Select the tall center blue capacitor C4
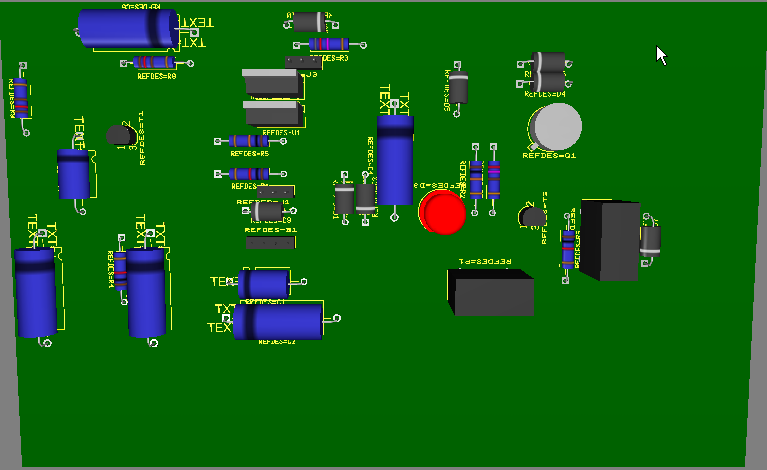767x470 pixels. [x=395, y=158]
